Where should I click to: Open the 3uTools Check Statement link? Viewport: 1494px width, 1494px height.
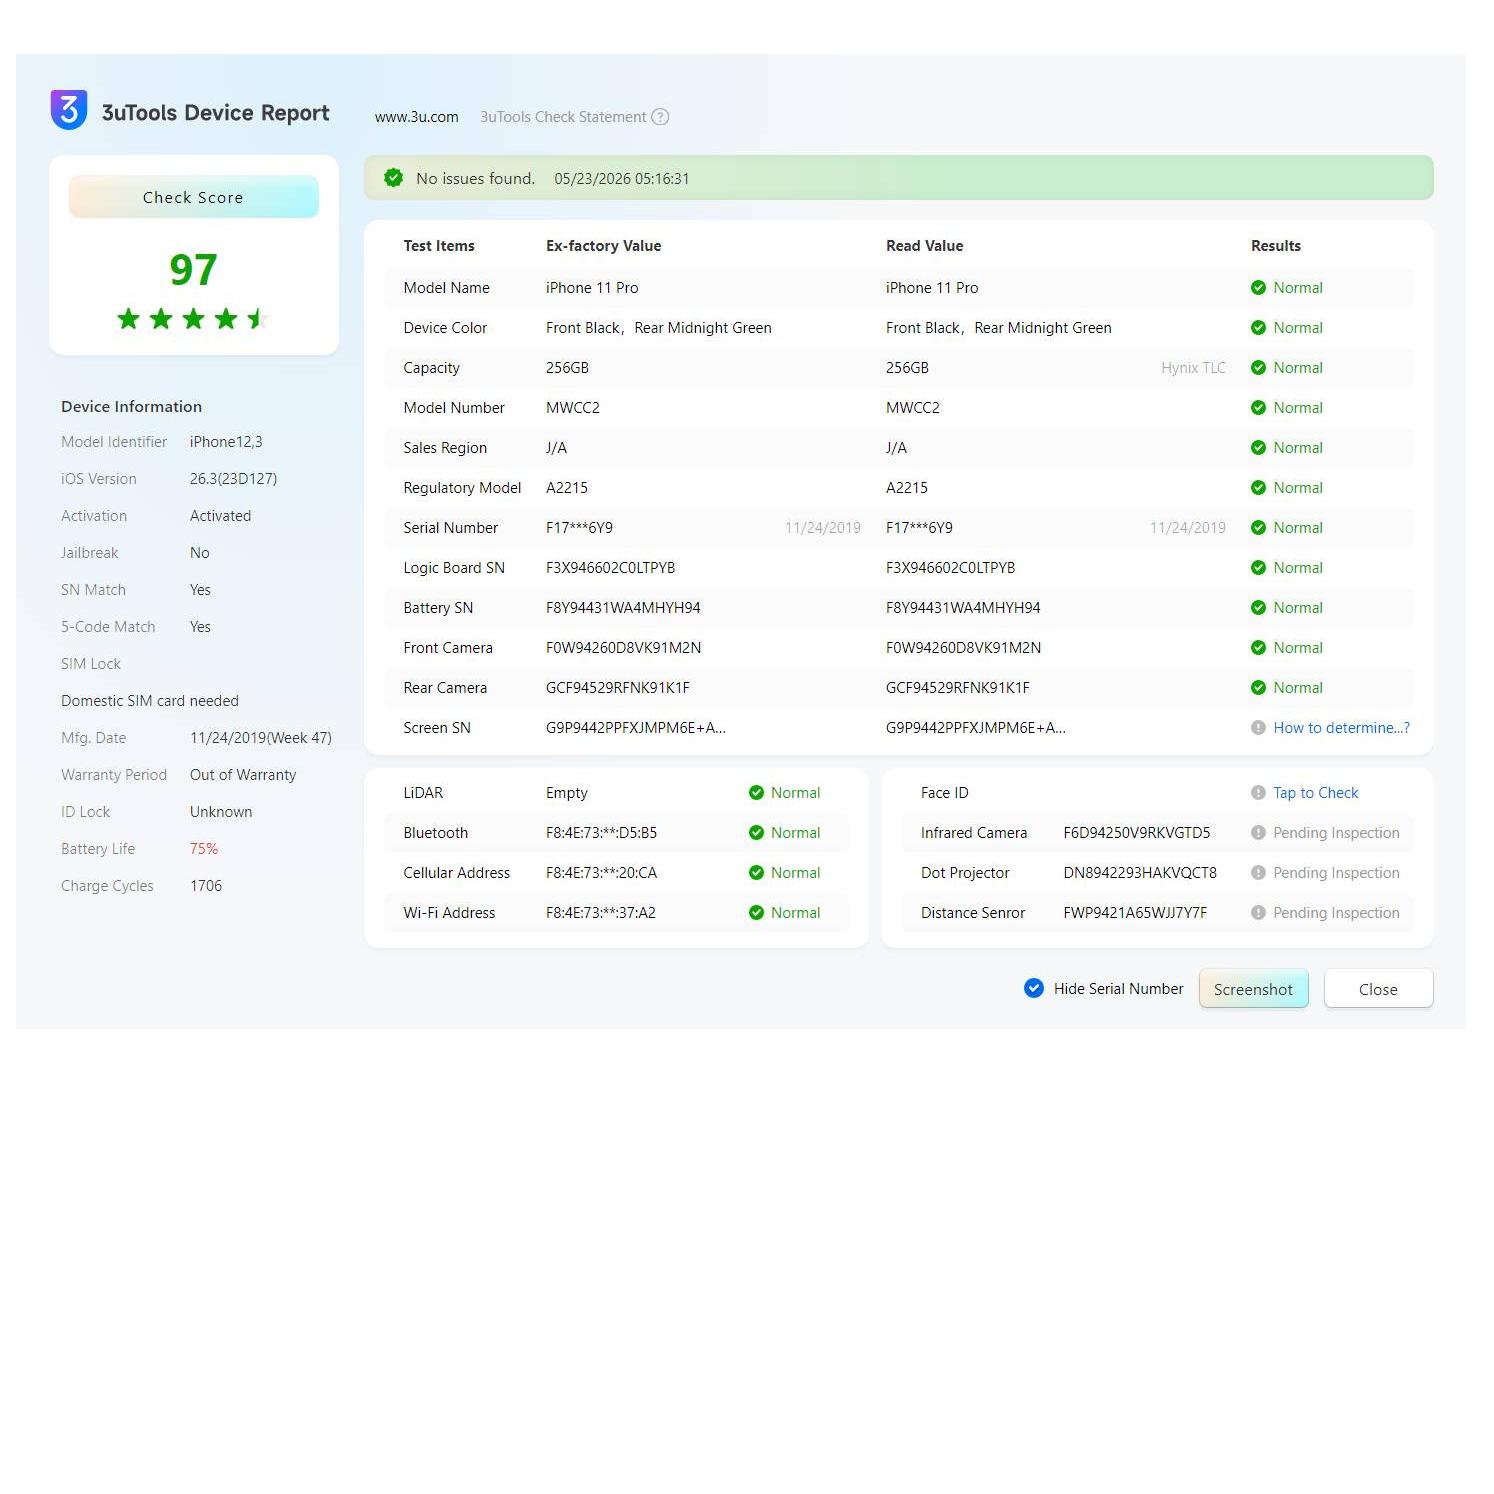coord(563,117)
